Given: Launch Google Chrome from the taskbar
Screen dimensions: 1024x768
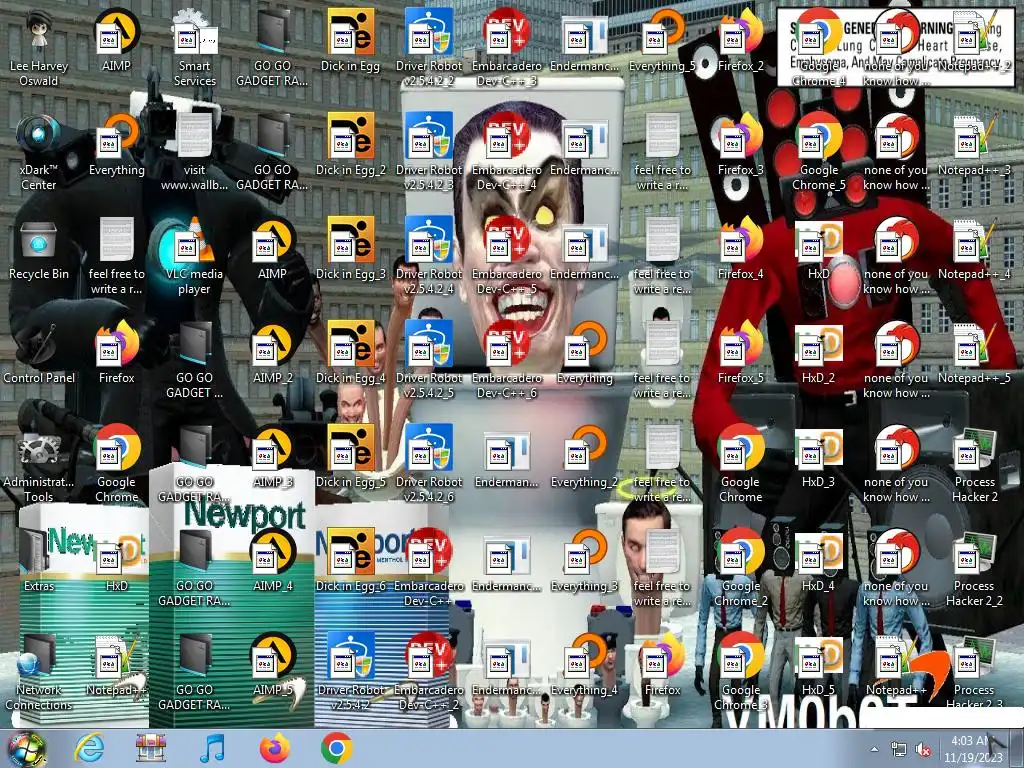Looking at the screenshot, I should coord(337,748).
